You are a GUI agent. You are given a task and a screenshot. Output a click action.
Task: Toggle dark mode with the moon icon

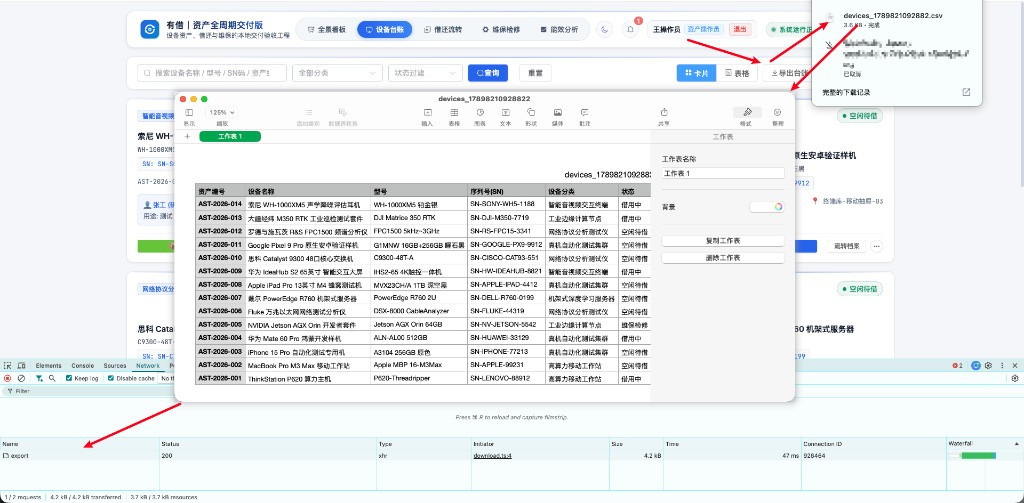tap(606, 29)
